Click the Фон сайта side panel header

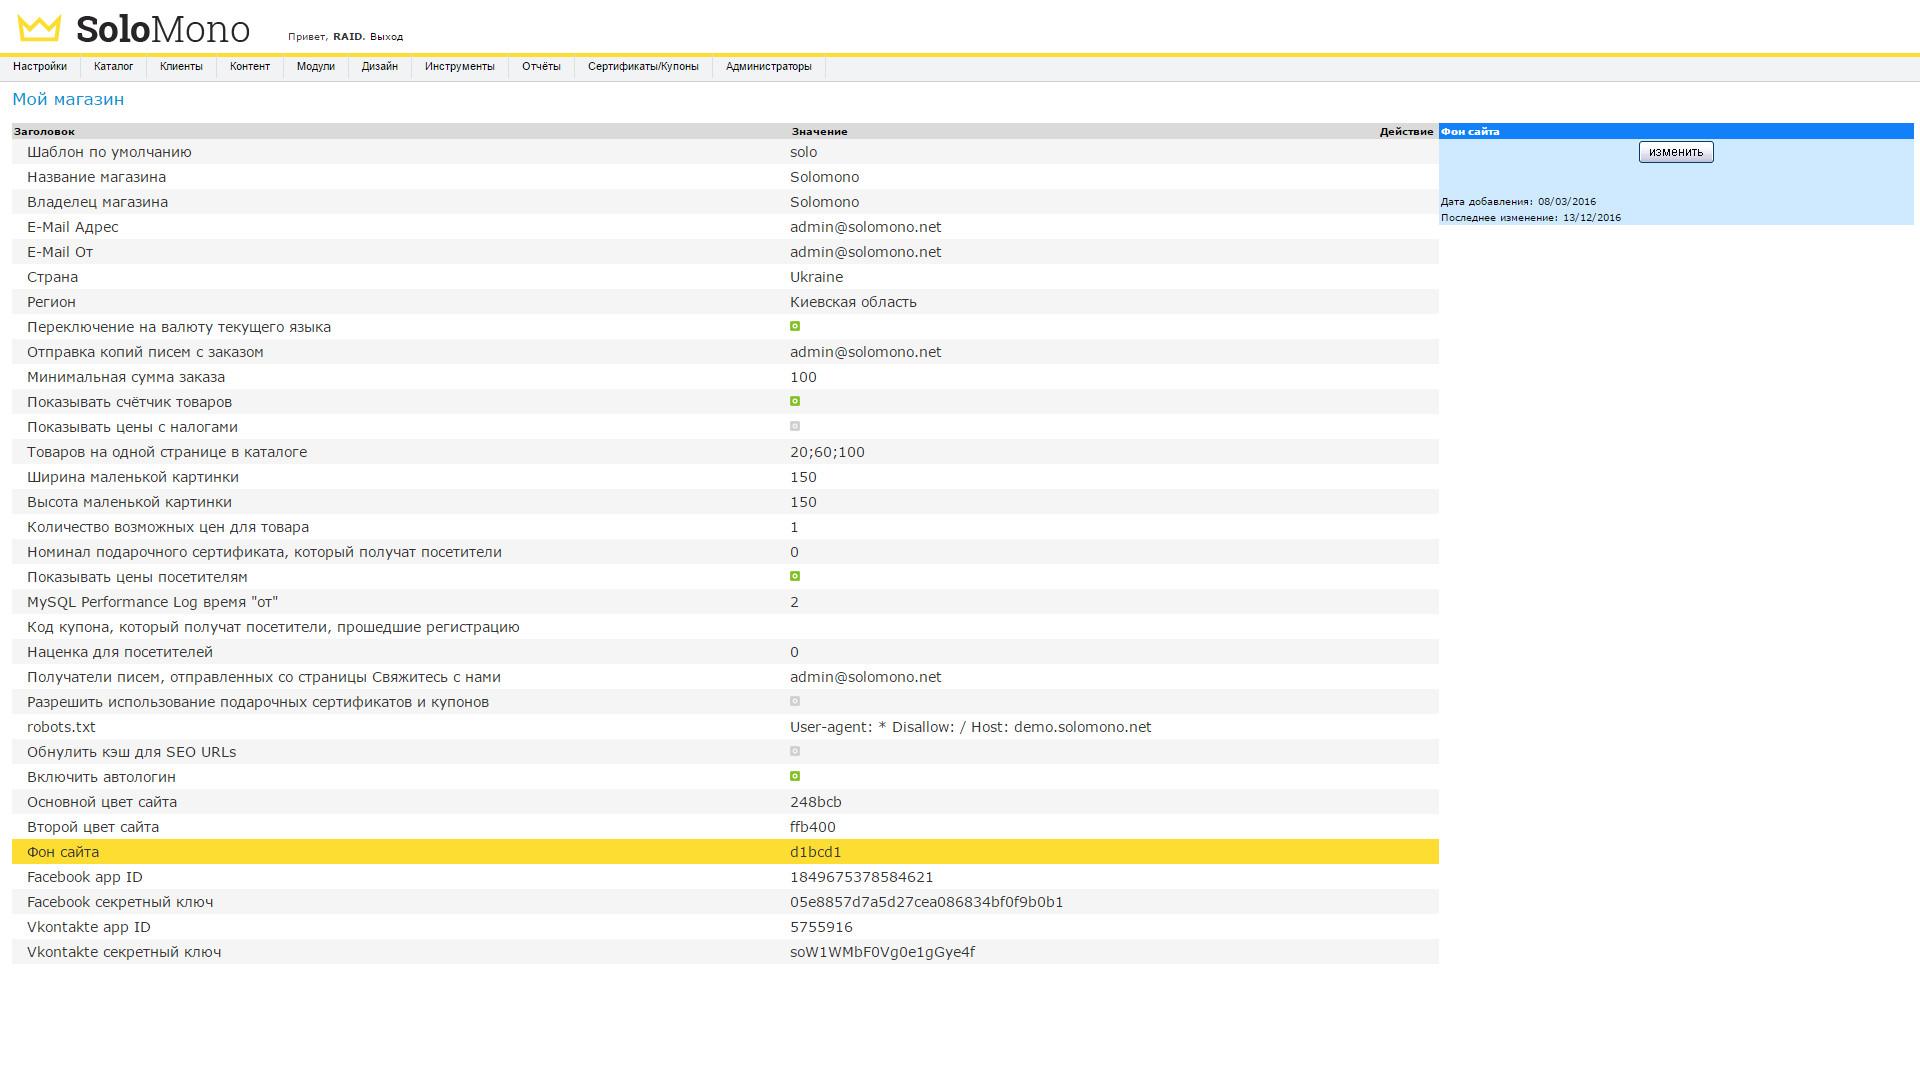point(1676,132)
